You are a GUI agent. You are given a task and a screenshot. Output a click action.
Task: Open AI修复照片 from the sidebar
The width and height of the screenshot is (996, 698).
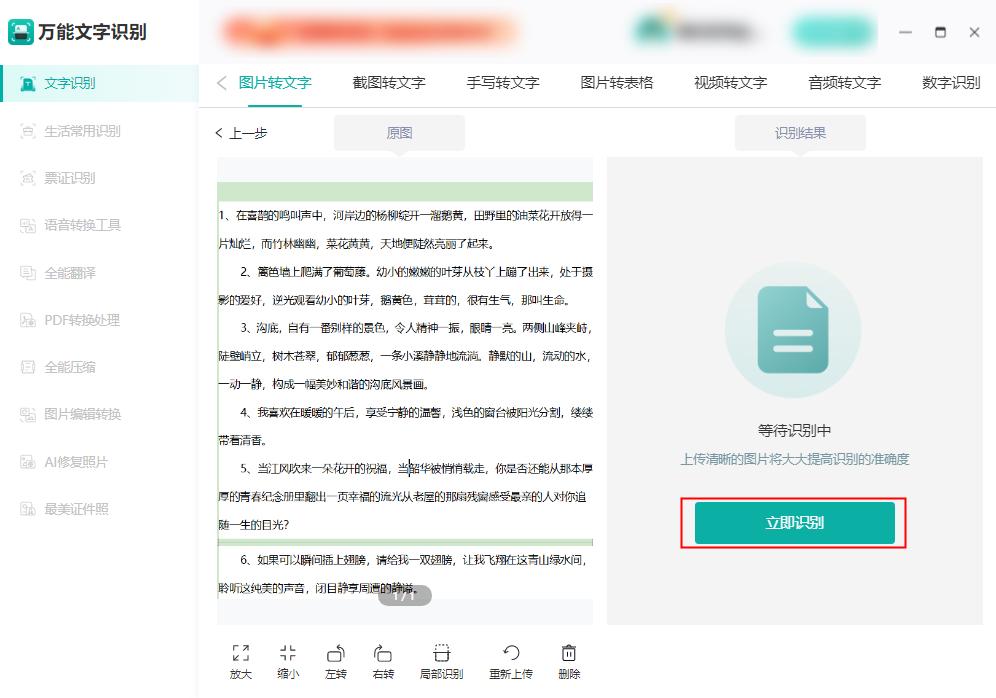74,460
